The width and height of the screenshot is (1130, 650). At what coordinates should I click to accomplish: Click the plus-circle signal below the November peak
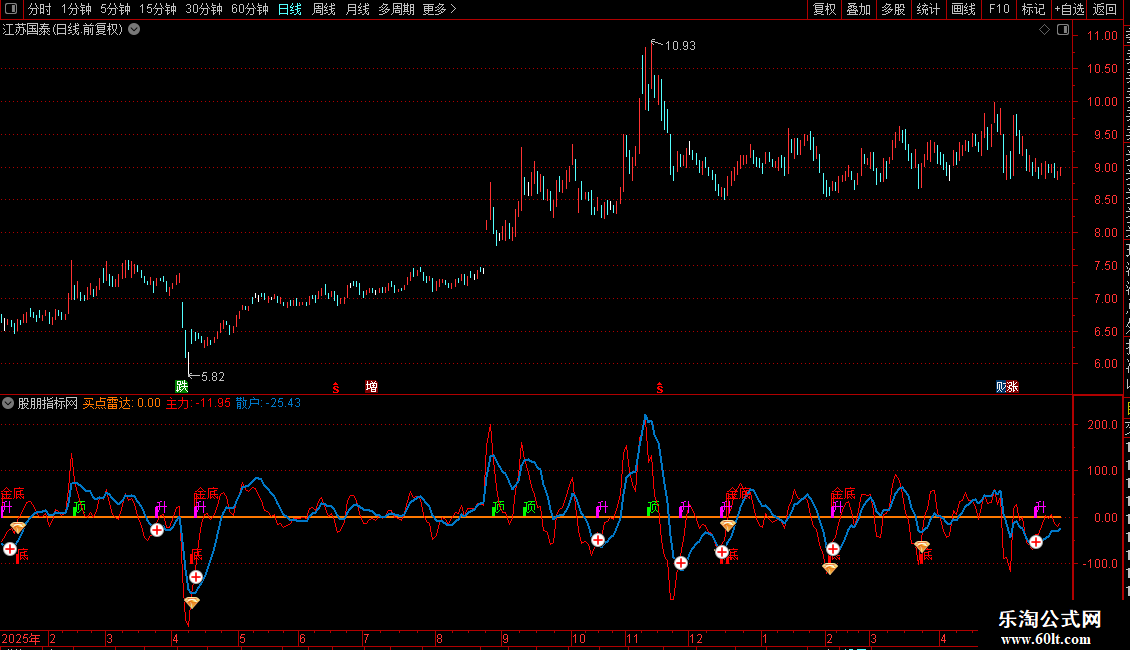[x=680, y=563]
